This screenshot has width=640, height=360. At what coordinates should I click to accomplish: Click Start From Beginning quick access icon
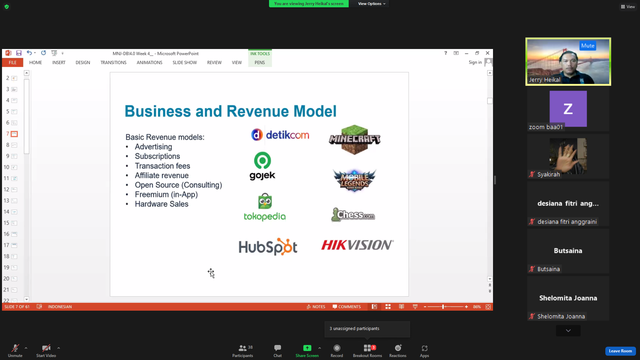pyautogui.click(x=54, y=53)
